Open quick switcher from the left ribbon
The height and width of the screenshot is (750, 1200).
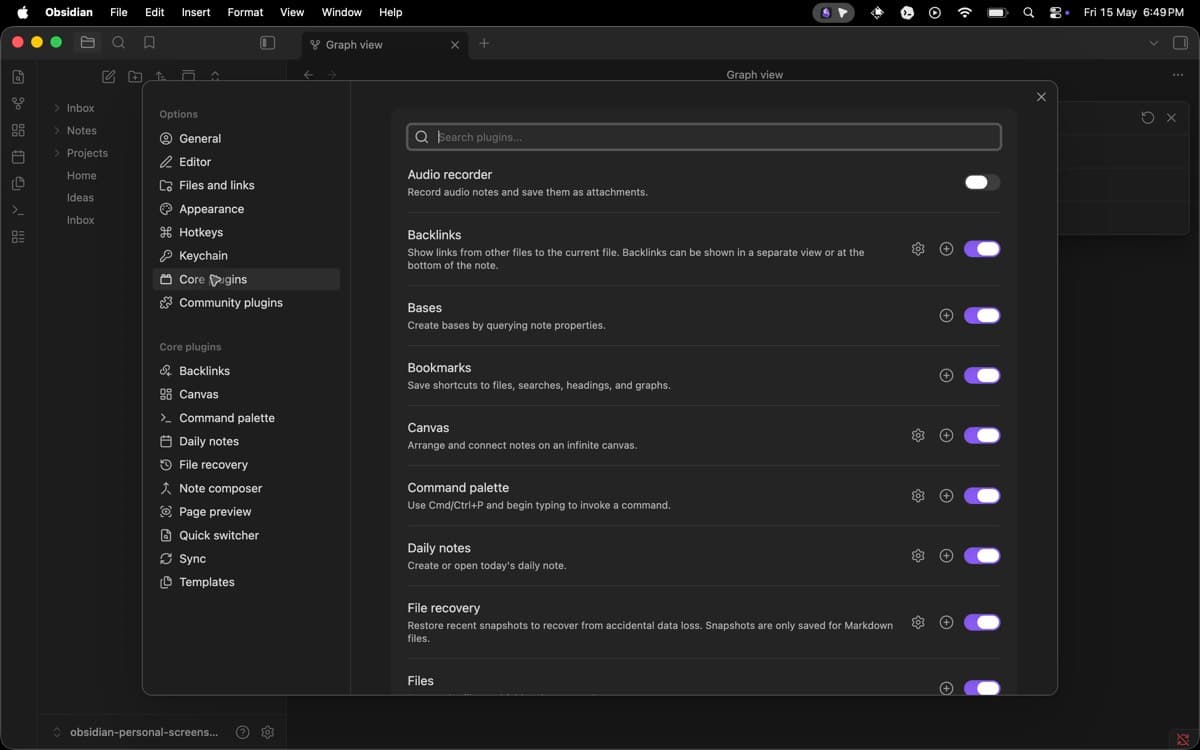pyautogui.click(x=18, y=77)
